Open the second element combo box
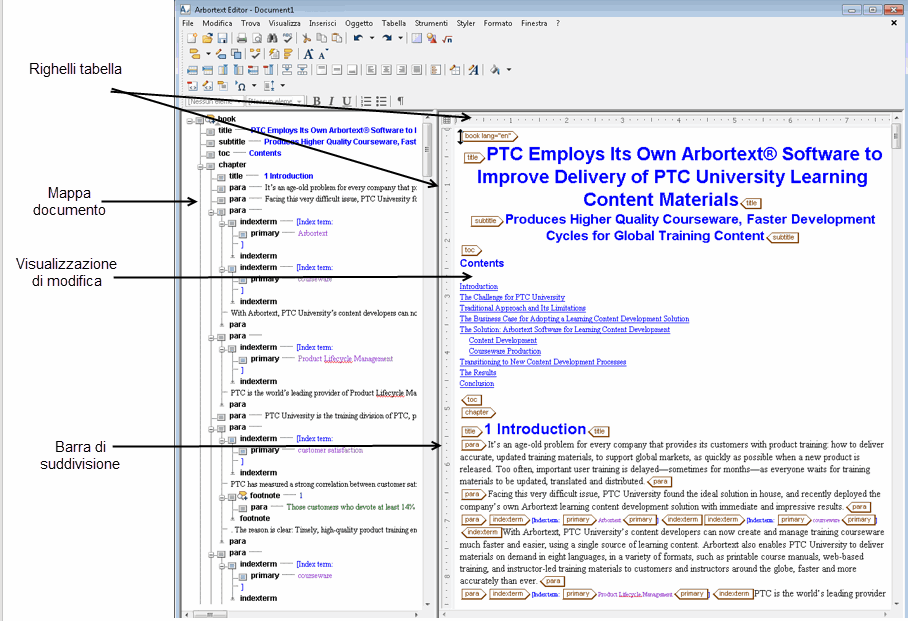The image size is (908, 621). 274,101
